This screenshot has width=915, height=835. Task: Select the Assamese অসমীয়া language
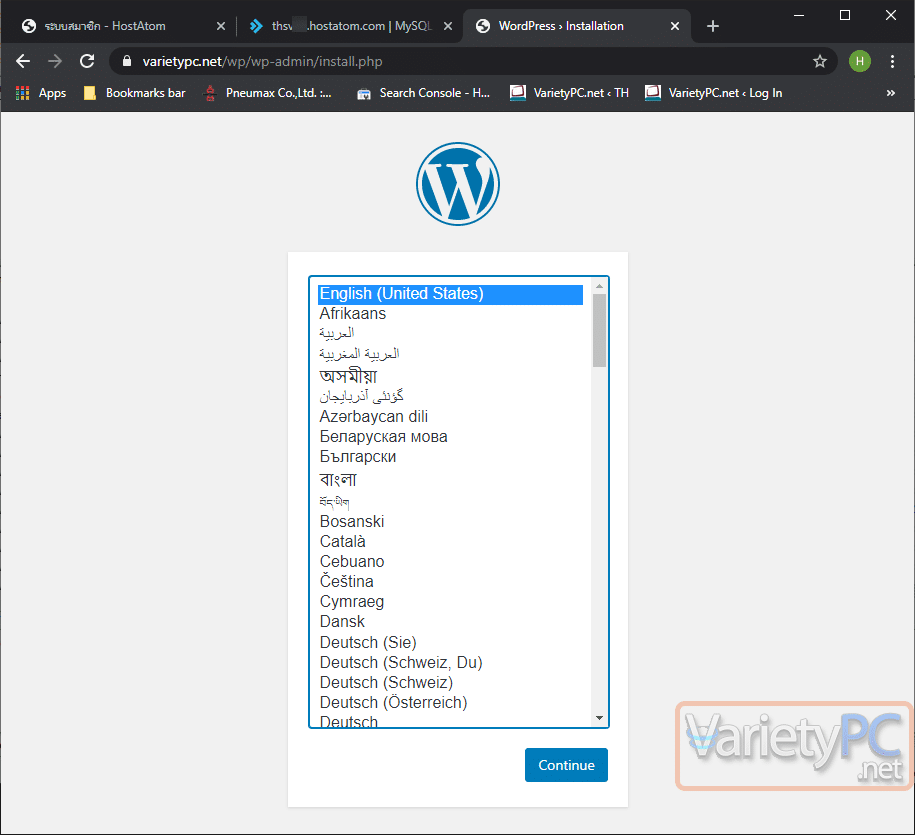[450, 375]
